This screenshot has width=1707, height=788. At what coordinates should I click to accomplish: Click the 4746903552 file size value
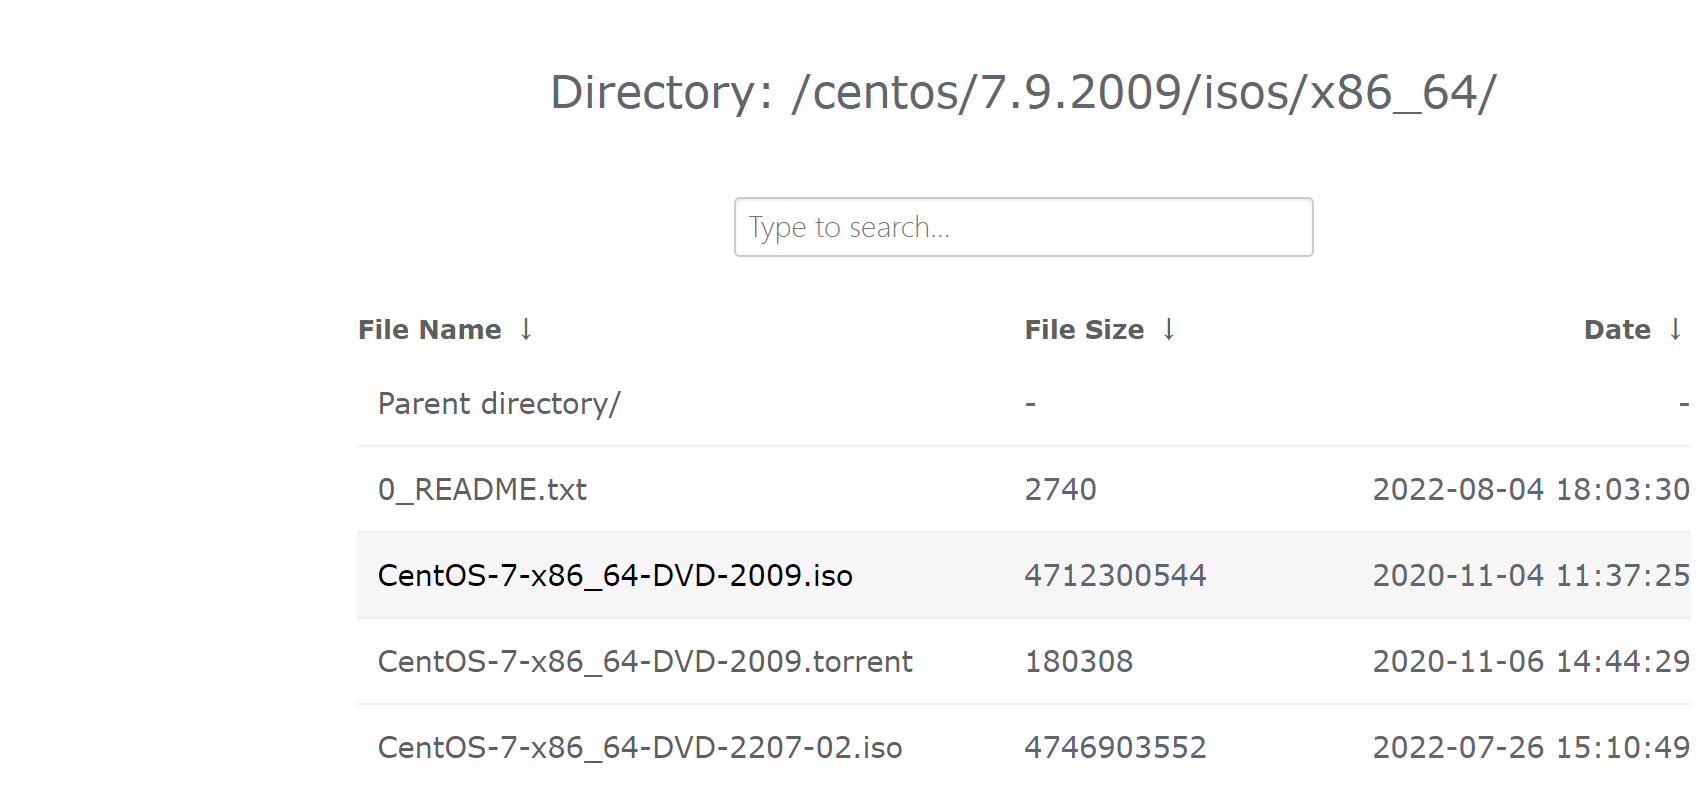click(x=1115, y=748)
